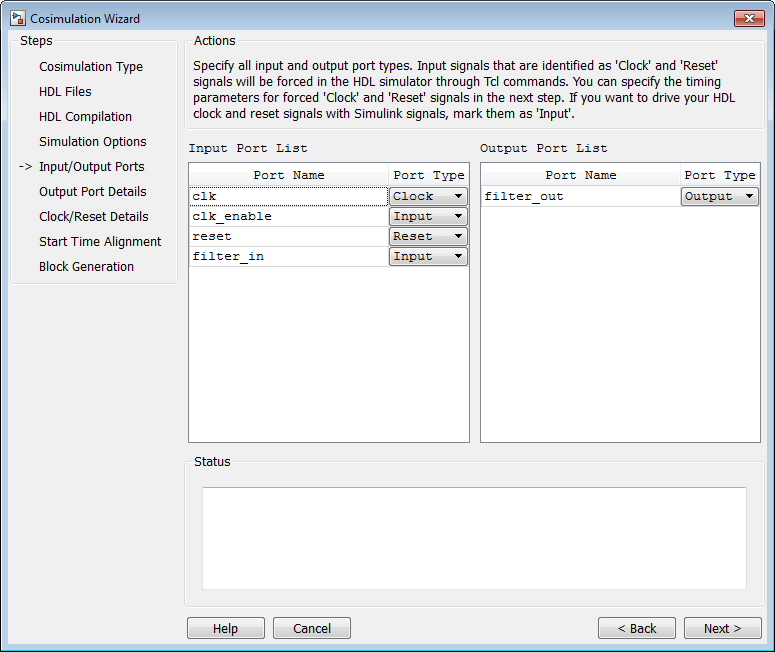Select the Input/Output Ports step

[92, 167]
